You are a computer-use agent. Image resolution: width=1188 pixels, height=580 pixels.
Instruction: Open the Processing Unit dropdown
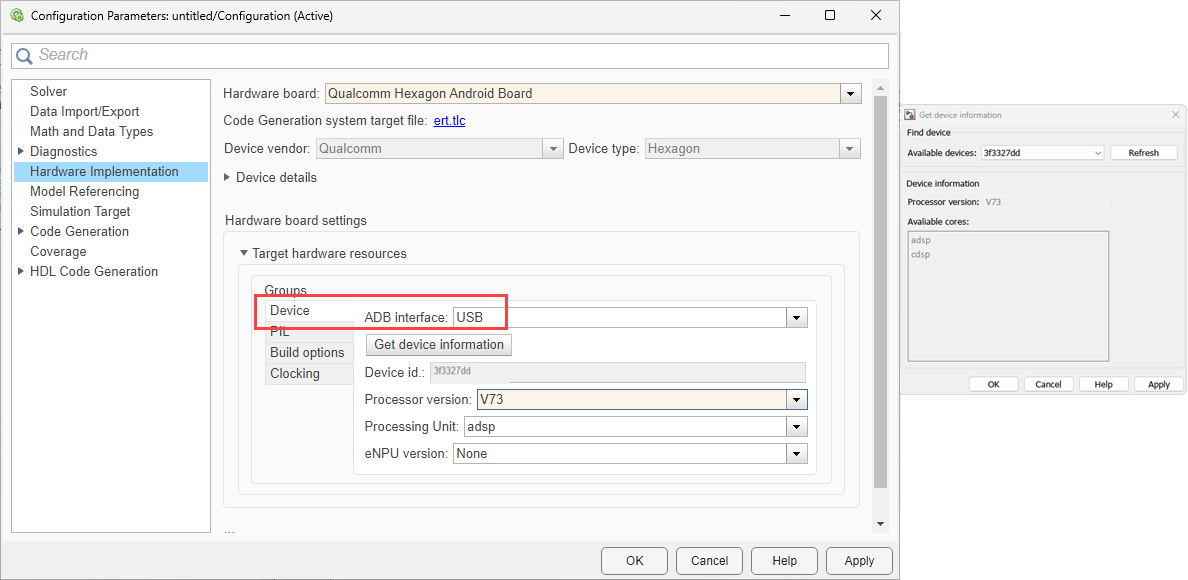pyautogui.click(x=796, y=427)
